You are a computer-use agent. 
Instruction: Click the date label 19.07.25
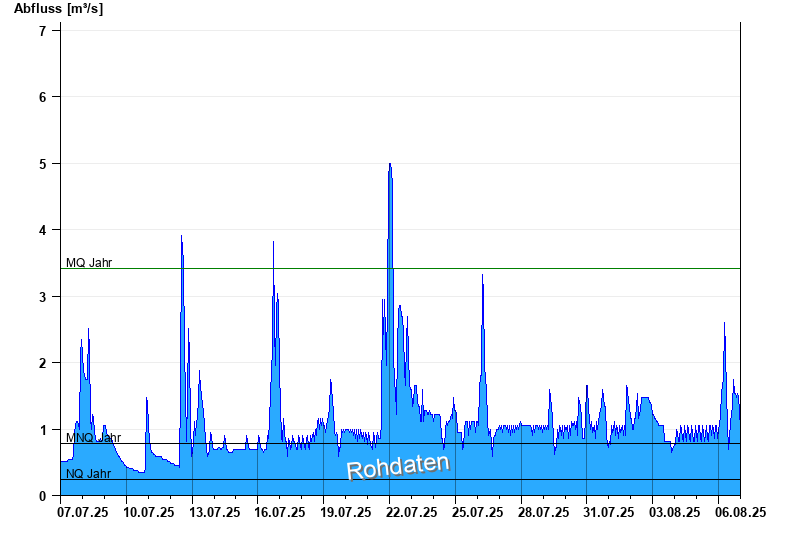click(x=346, y=512)
